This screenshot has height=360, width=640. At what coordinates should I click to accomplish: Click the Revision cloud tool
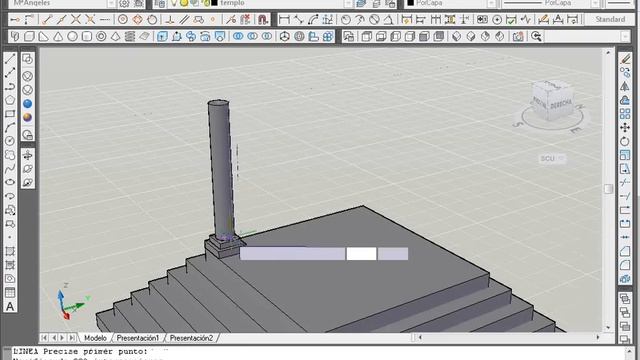point(10,155)
